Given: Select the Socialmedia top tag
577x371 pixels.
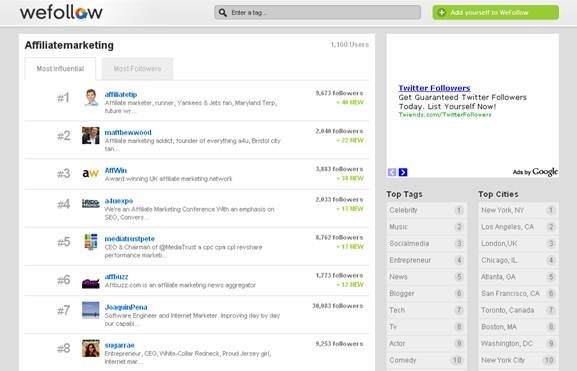Looking at the screenshot, I should coord(426,244).
